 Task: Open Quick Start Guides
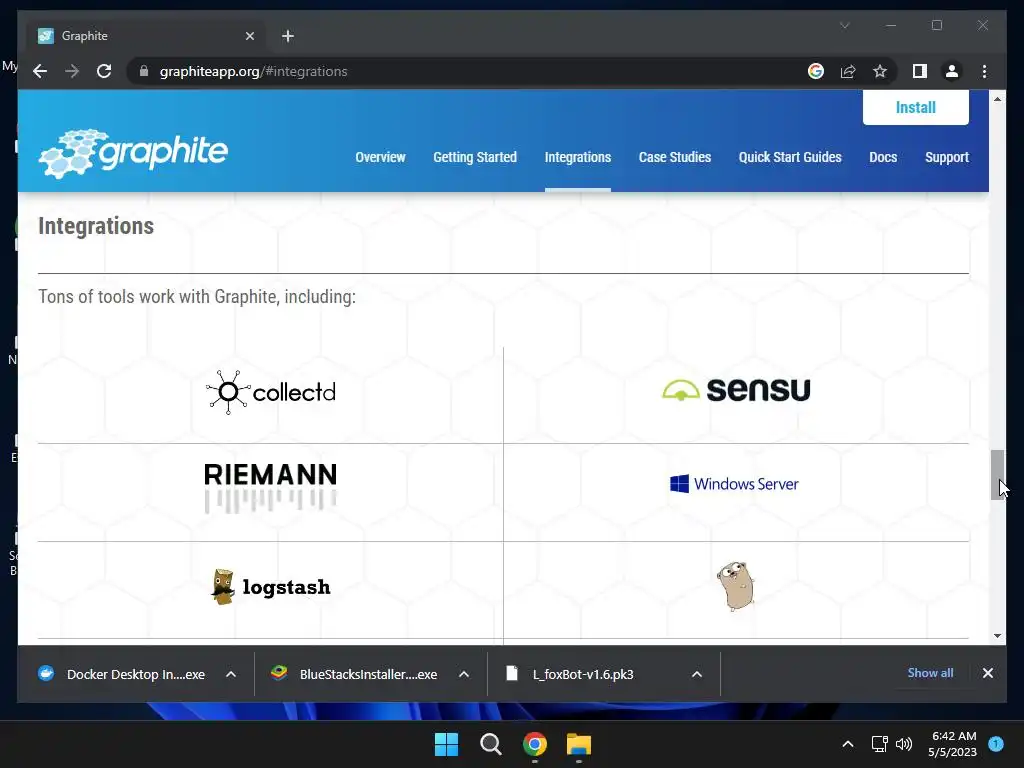point(790,157)
